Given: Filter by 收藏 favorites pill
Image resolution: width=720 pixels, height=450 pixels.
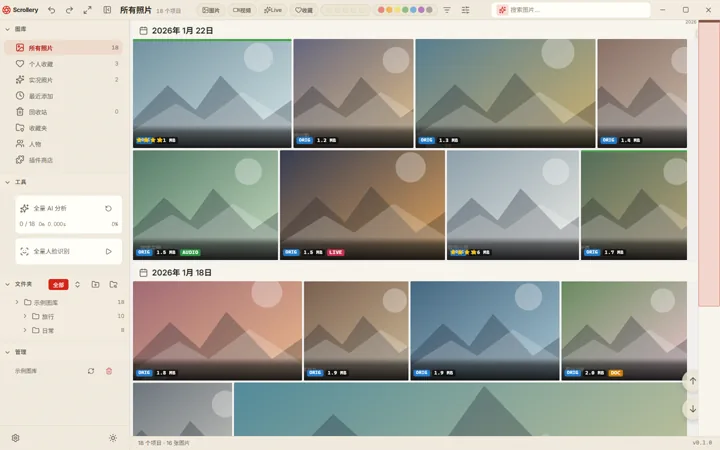Looking at the screenshot, I should click(x=304, y=10).
